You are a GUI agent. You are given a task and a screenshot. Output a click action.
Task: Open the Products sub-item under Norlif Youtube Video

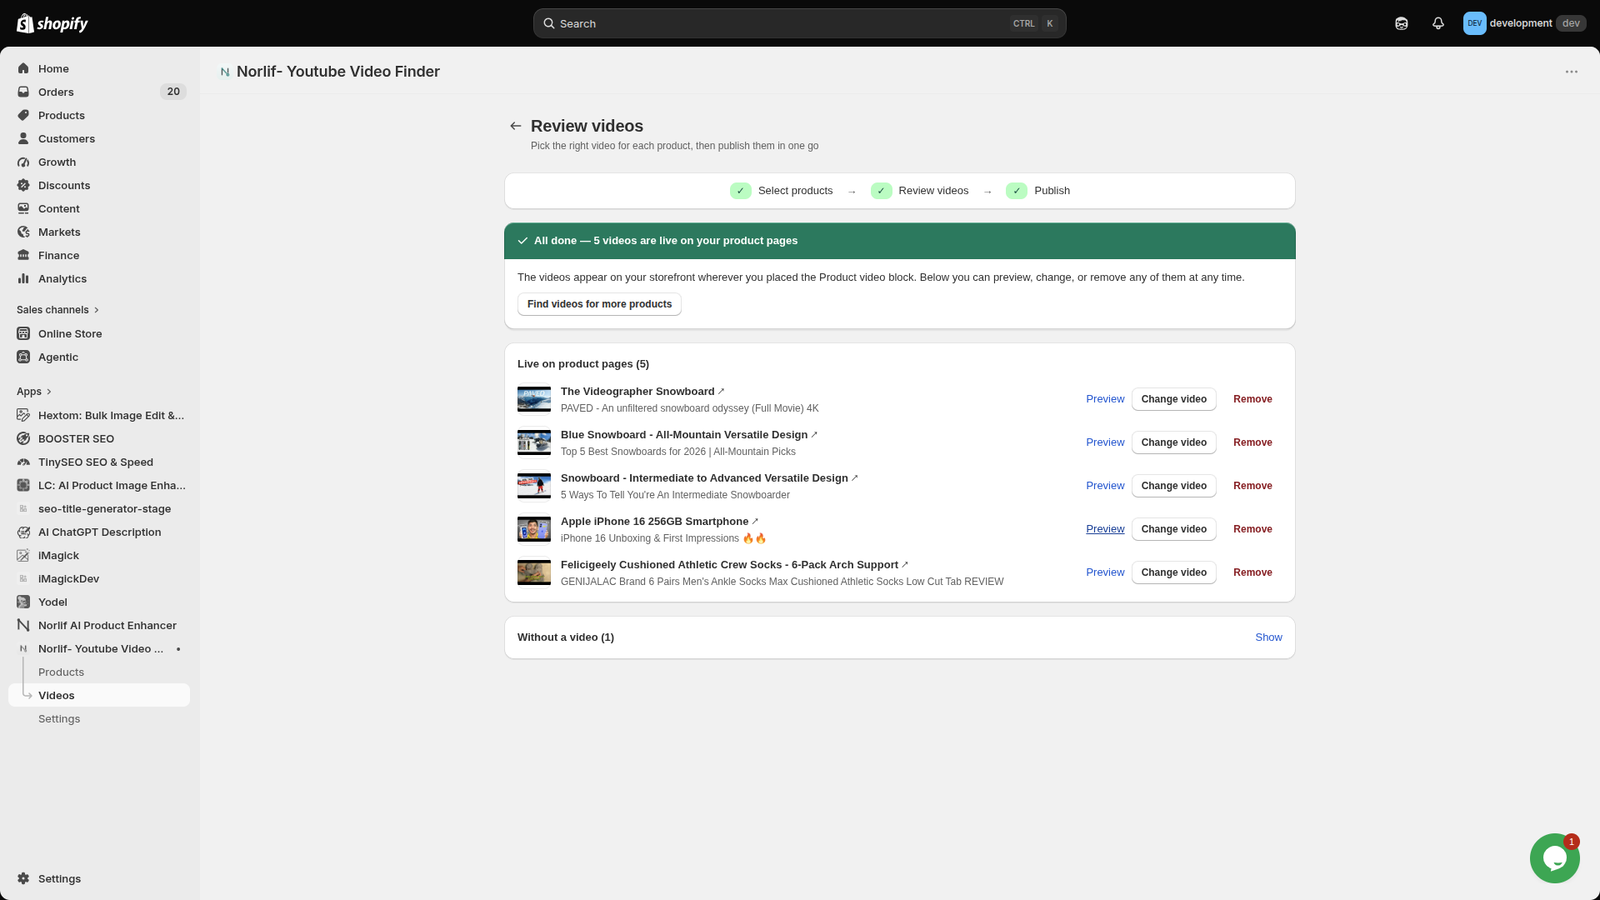61,672
